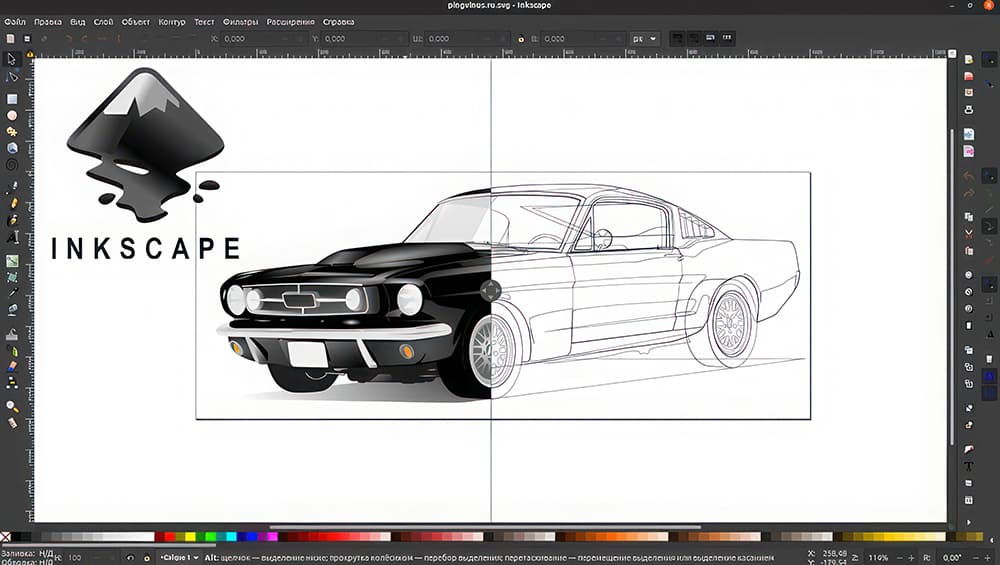Activate the 3D box tool

coord(11,148)
